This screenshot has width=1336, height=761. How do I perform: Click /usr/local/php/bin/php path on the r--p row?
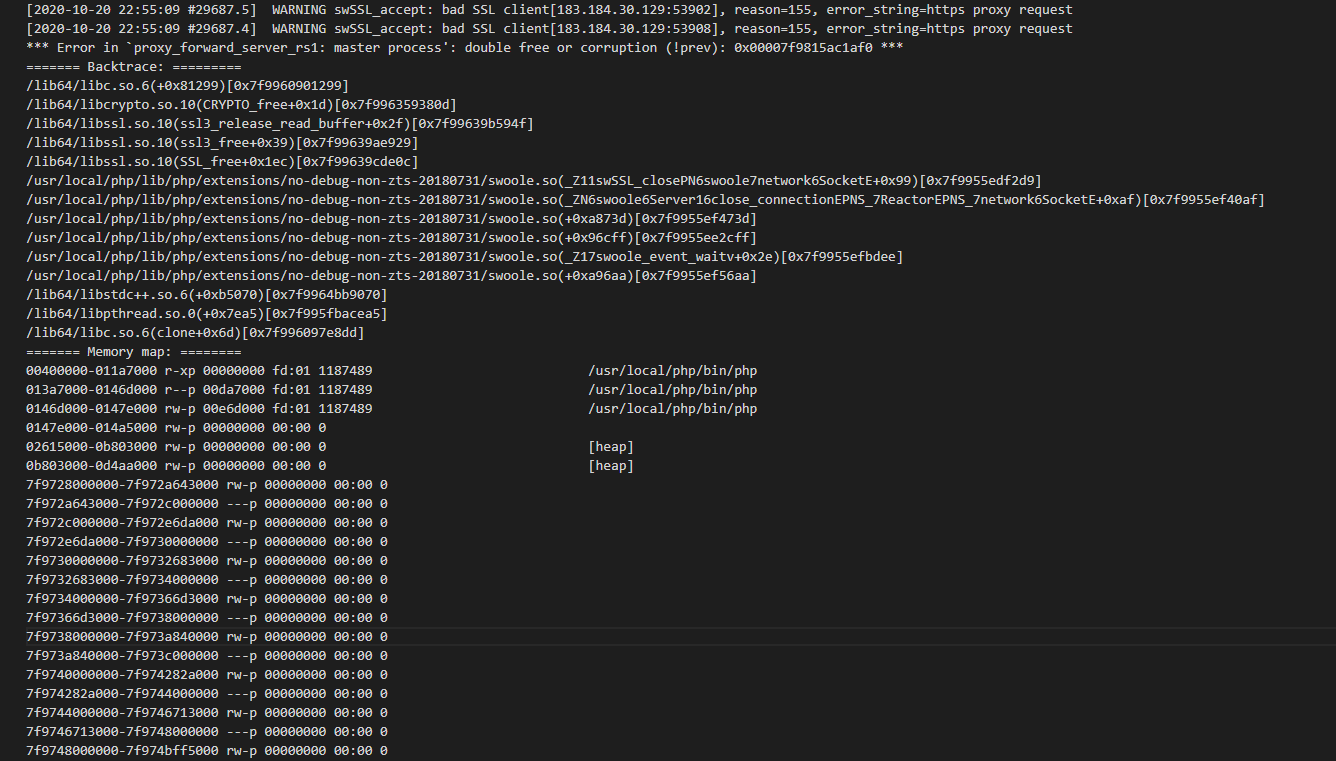coord(672,390)
